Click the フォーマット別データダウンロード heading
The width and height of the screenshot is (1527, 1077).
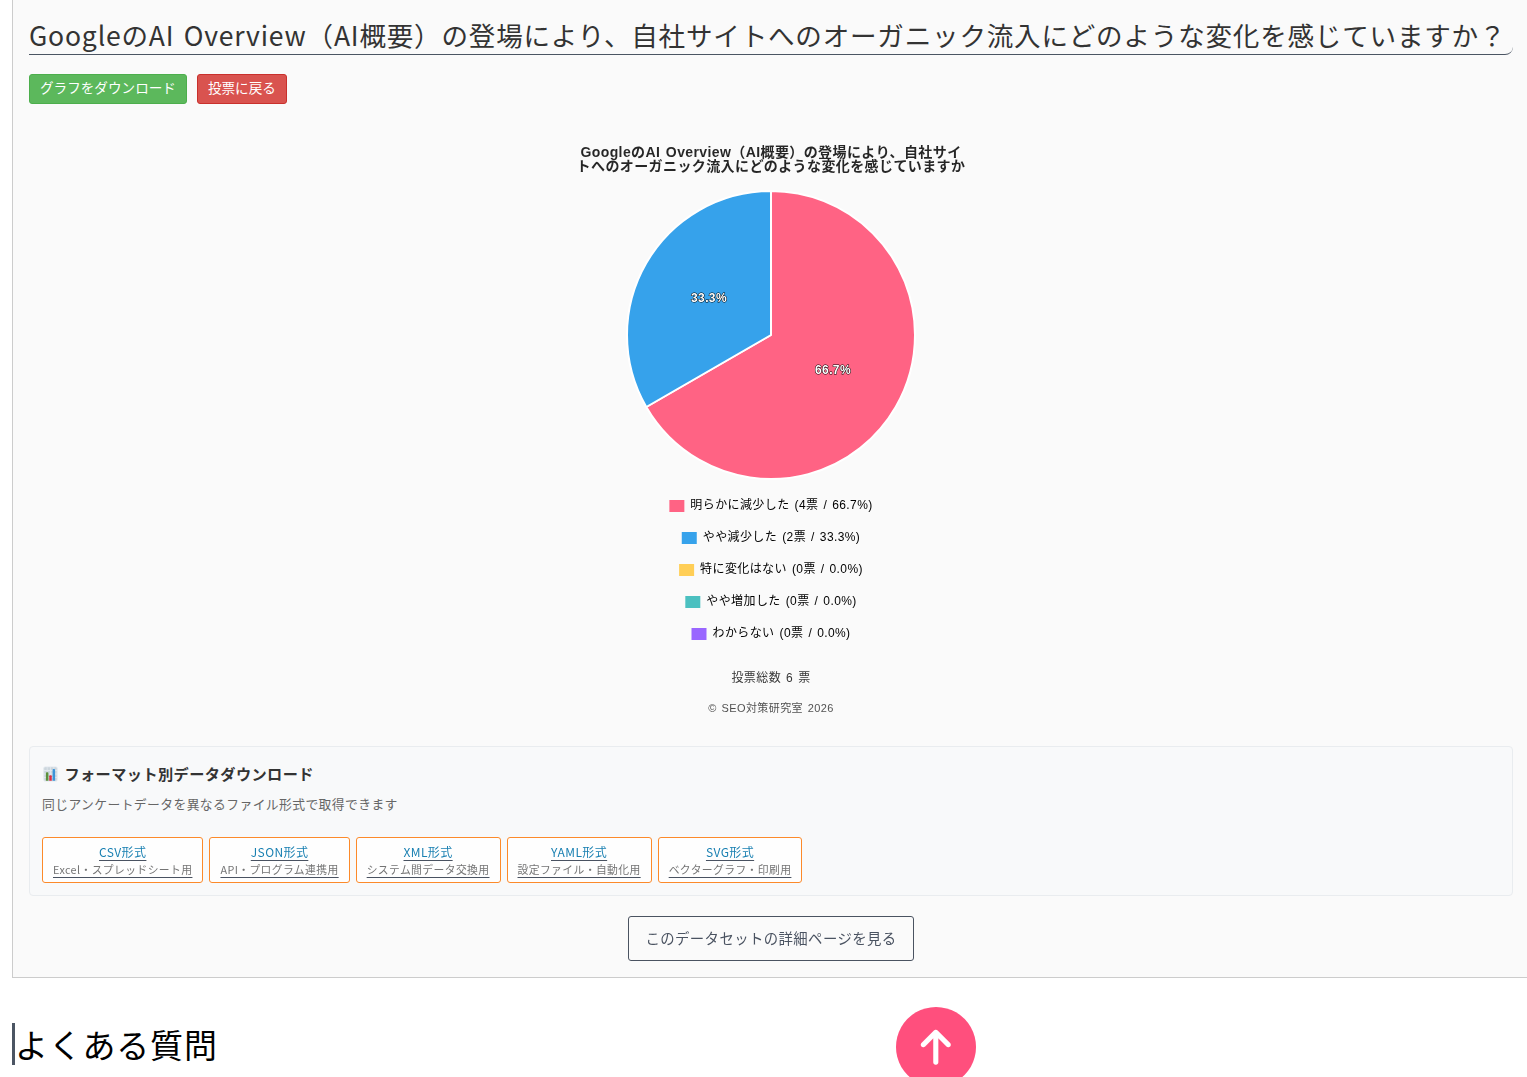[x=189, y=774]
